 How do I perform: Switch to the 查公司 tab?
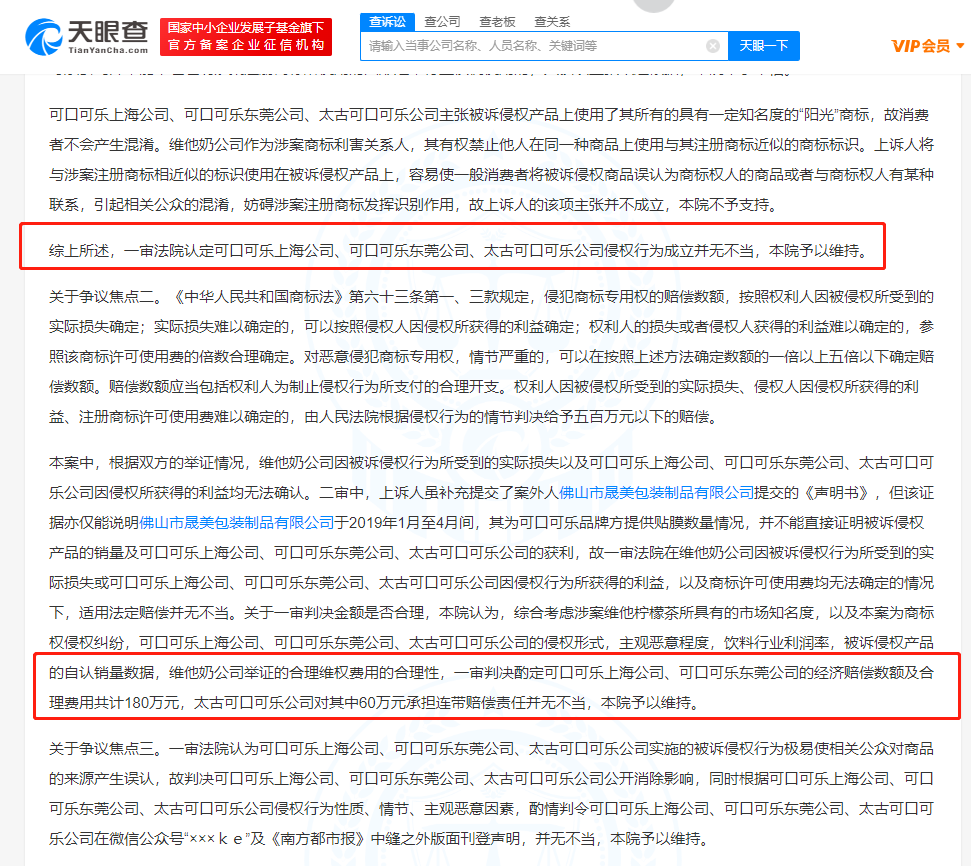point(443,21)
